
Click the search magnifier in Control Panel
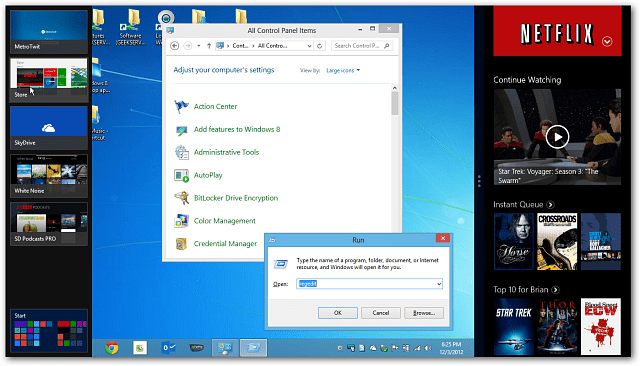click(x=387, y=46)
